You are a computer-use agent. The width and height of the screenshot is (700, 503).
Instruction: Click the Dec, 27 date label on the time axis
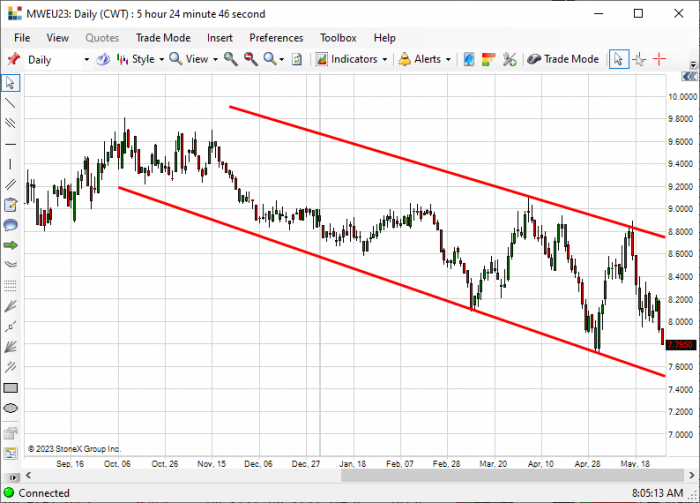[306, 464]
